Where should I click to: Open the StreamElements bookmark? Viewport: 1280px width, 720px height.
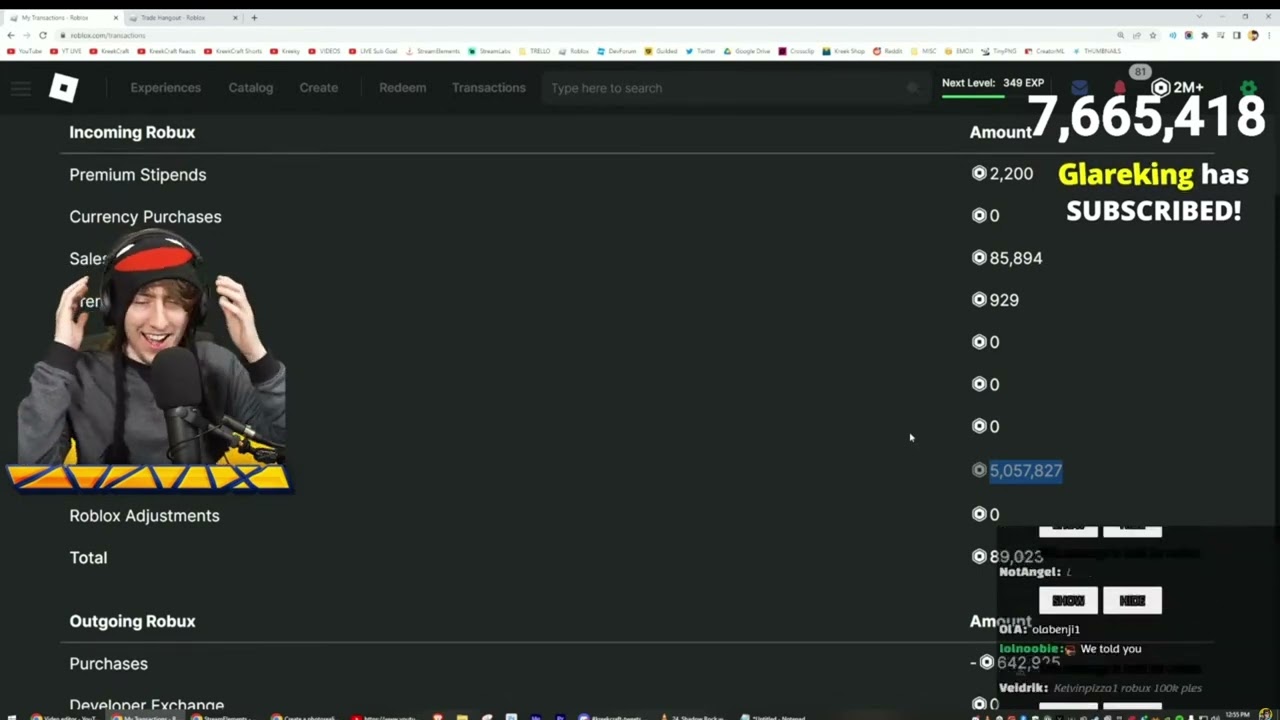click(x=432, y=51)
